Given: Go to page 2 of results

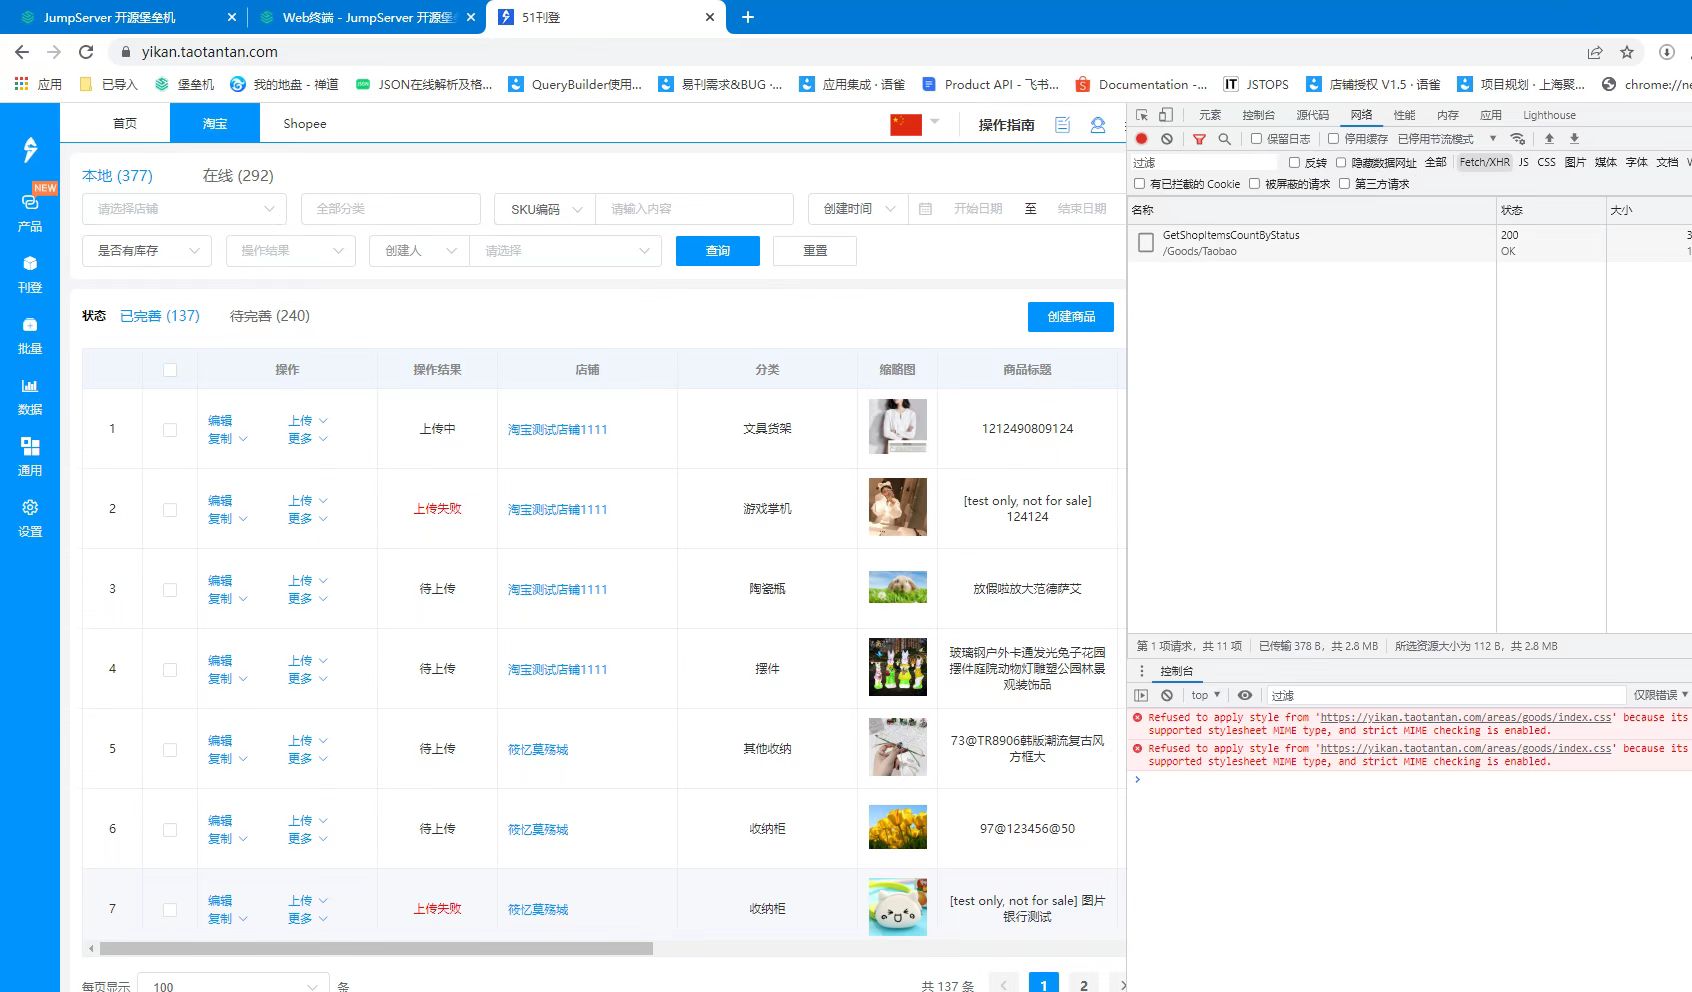Looking at the screenshot, I should (1084, 985).
